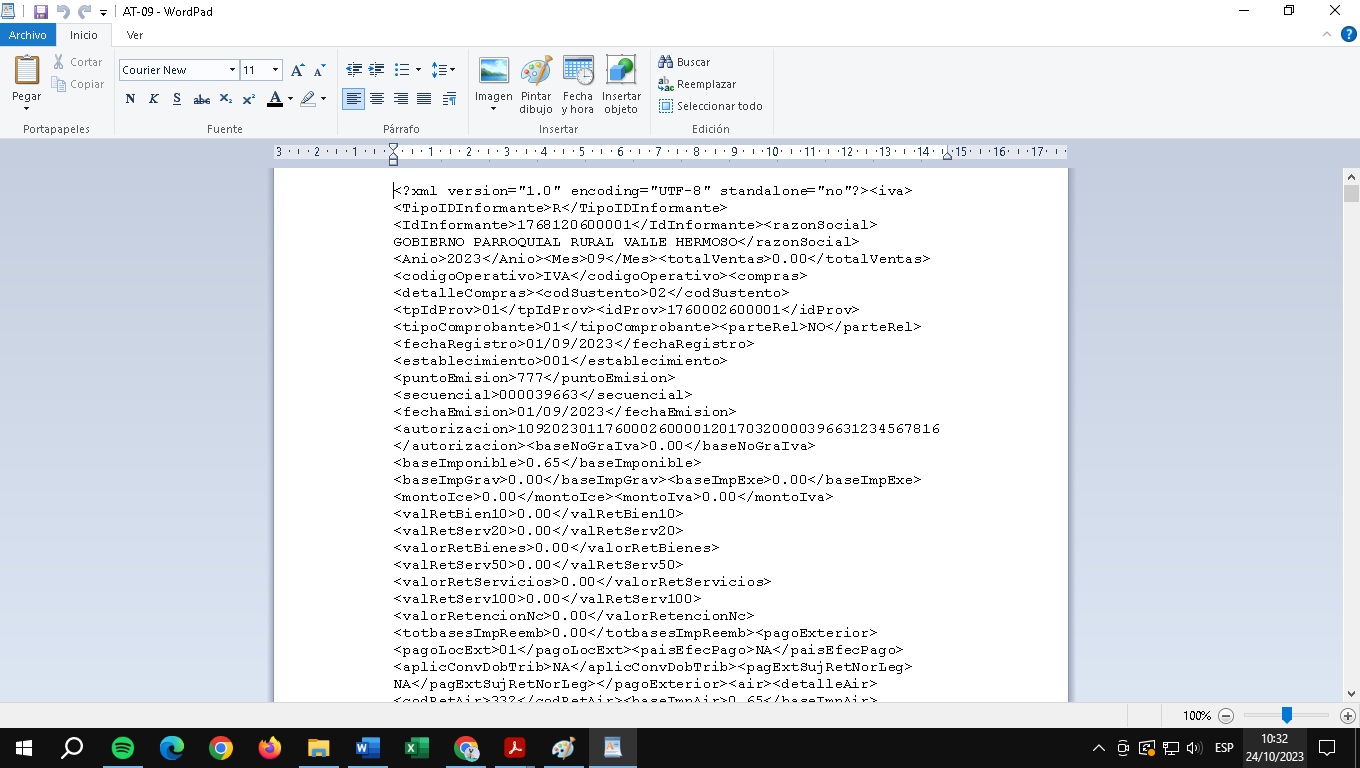
Task: Click the Insertar objeto icon
Action: [x=620, y=71]
